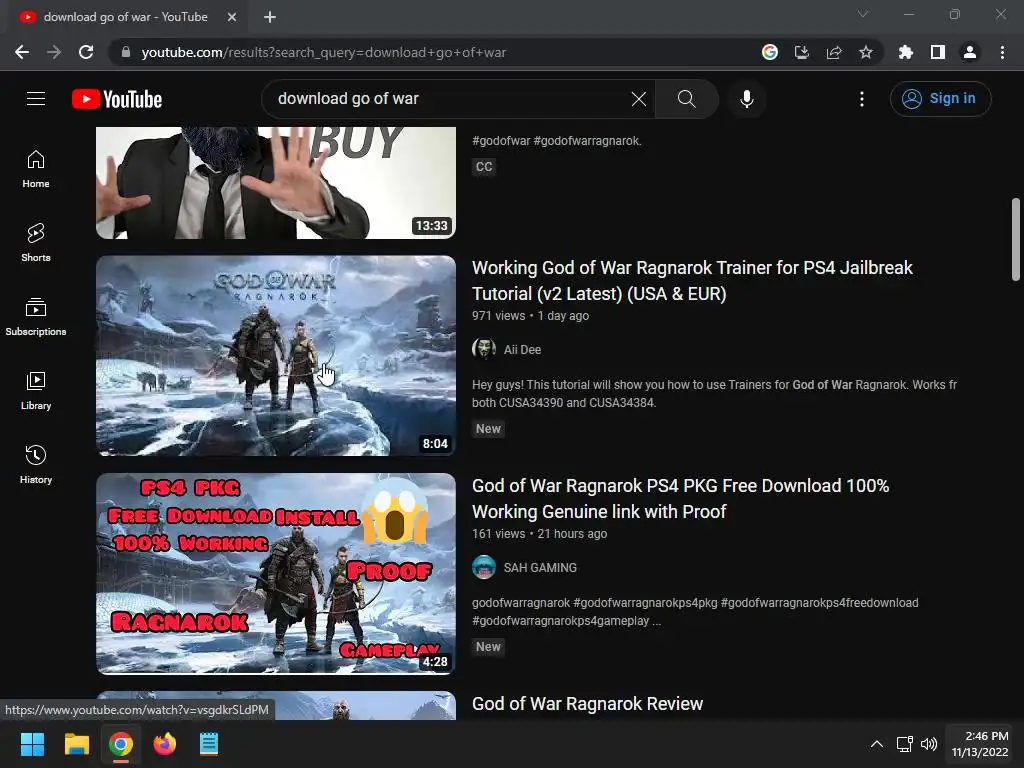Screen dimensions: 1024x768
Task: Click '#godofwar #godofwarragnarok.' hashtag text
Action: pyautogui.click(x=556, y=140)
